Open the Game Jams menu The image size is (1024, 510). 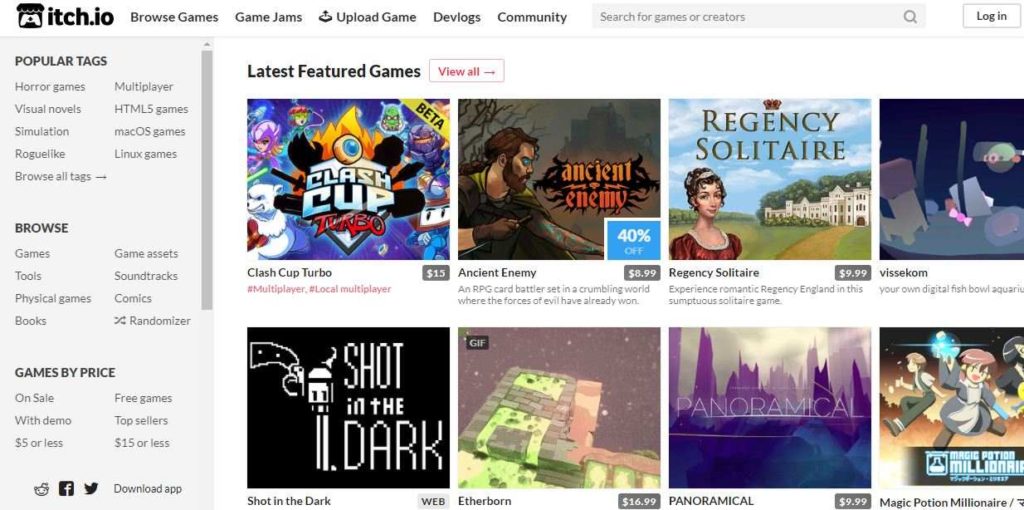tap(268, 17)
